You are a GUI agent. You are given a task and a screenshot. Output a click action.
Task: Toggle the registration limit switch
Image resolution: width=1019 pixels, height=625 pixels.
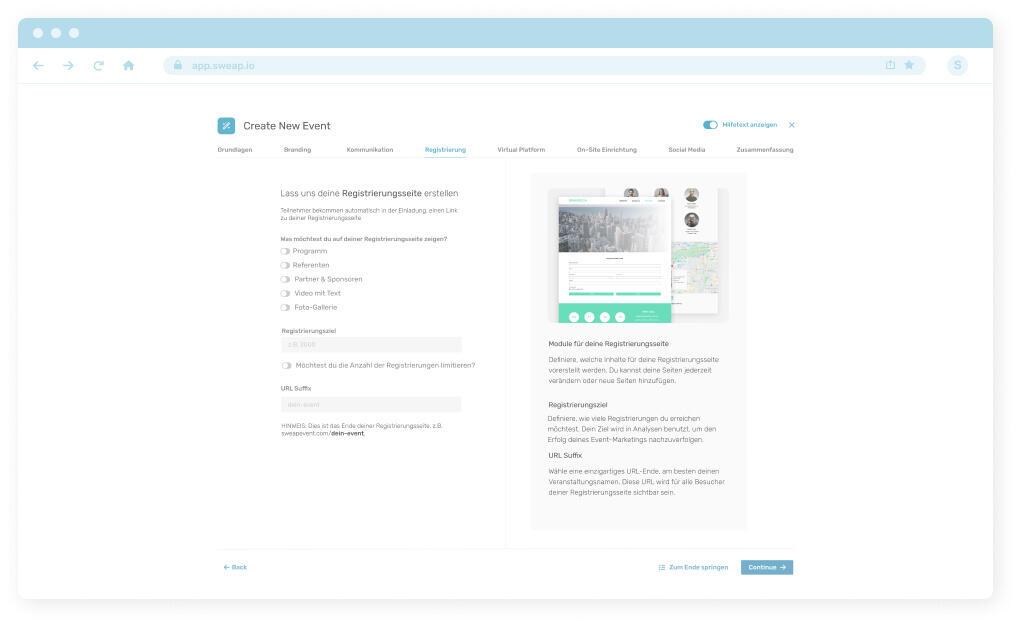pos(287,365)
